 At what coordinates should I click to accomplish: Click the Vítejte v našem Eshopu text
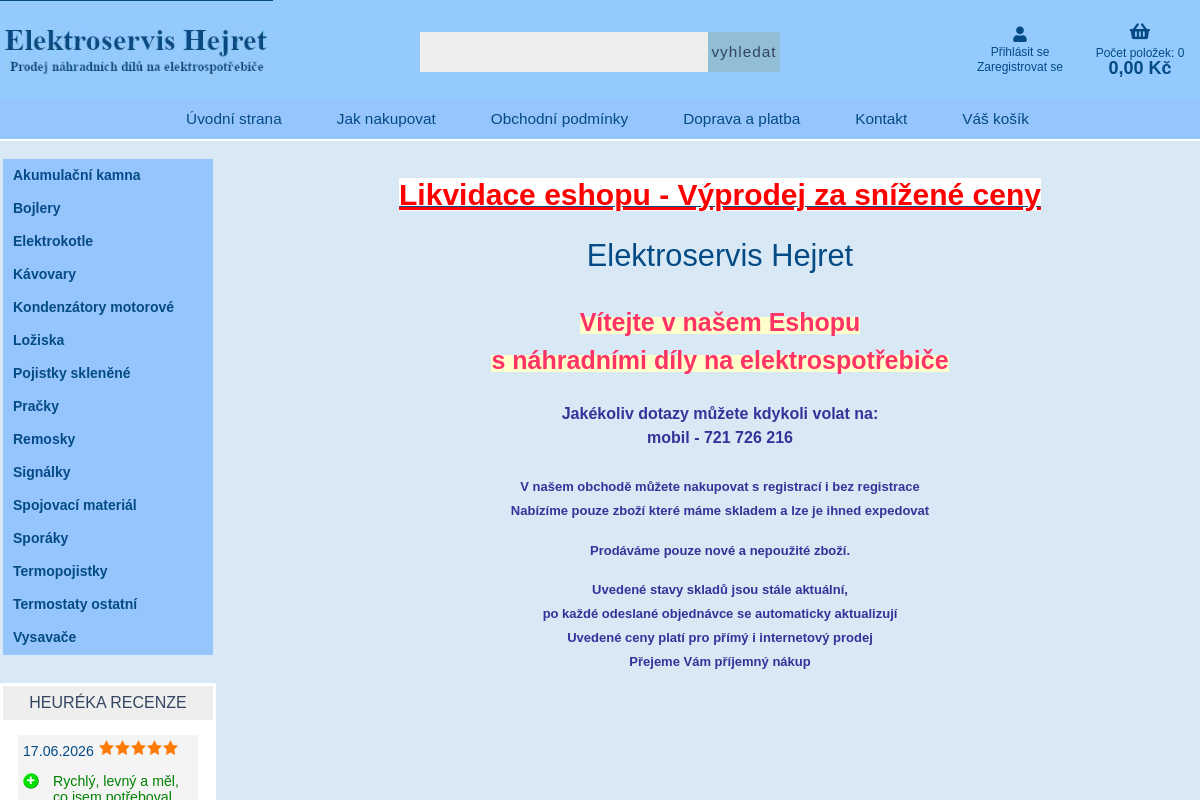coord(720,322)
